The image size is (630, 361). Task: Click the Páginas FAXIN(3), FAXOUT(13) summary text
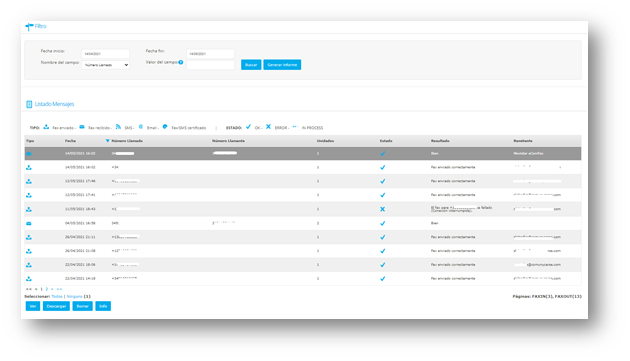coord(547,296)
